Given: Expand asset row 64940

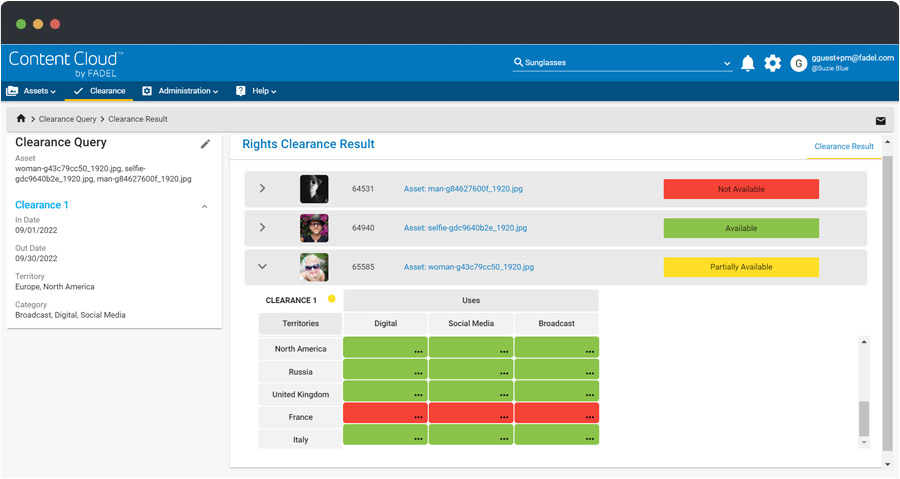Looking at the screenshot, I should point(262,227).
